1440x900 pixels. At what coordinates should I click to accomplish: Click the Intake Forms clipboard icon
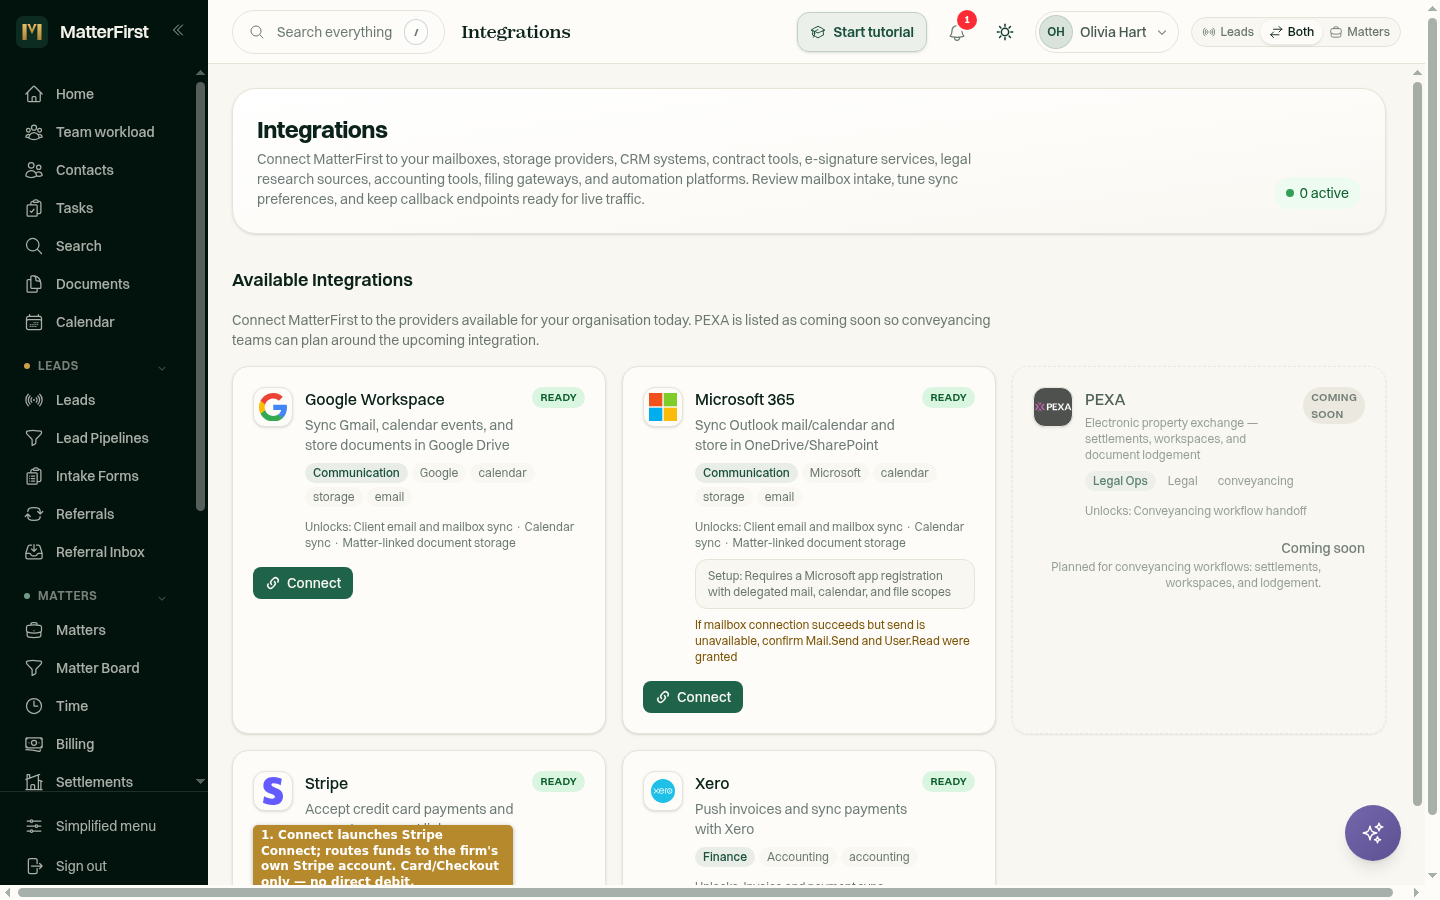pyautogui.click(x=34, y=476)
